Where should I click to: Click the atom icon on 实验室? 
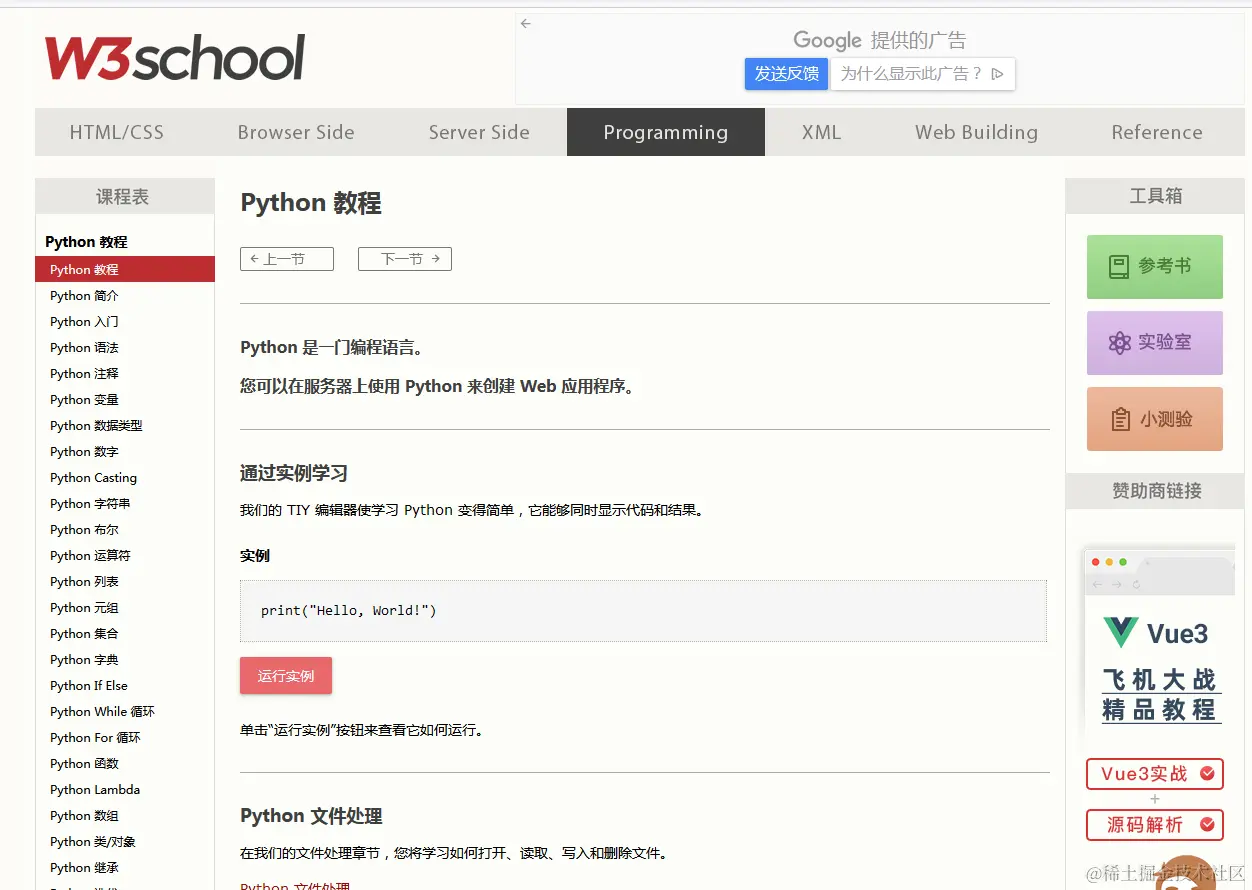[x=1119, y=343]
